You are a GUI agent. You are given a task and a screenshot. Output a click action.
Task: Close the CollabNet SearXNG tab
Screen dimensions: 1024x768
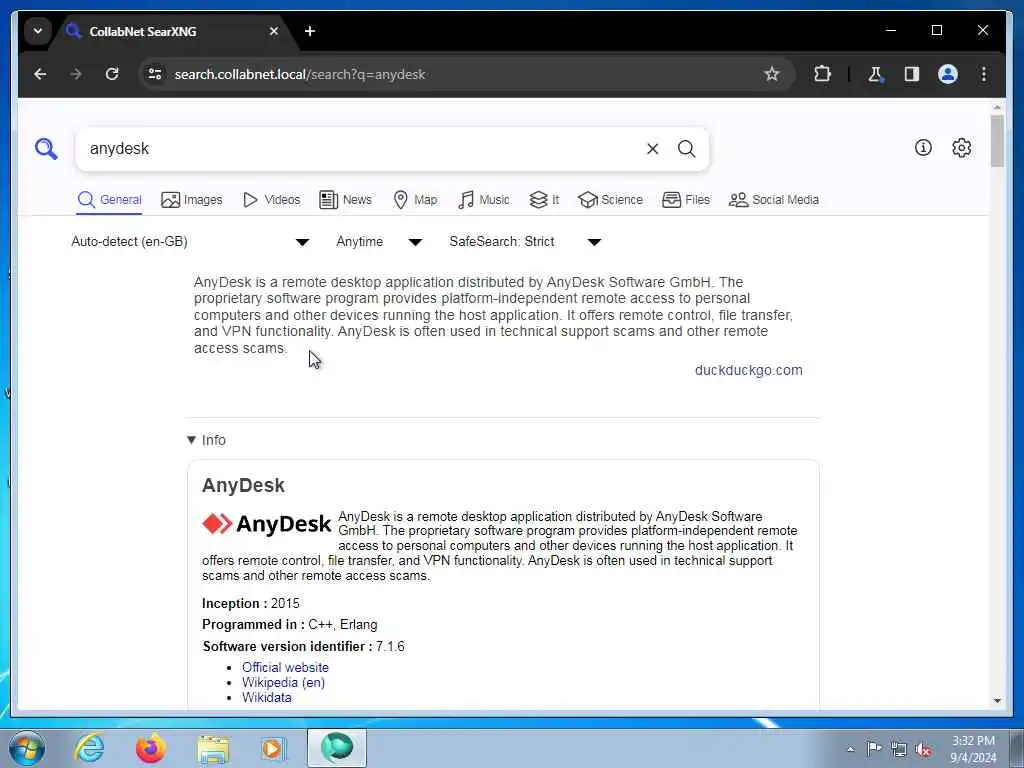274,31
